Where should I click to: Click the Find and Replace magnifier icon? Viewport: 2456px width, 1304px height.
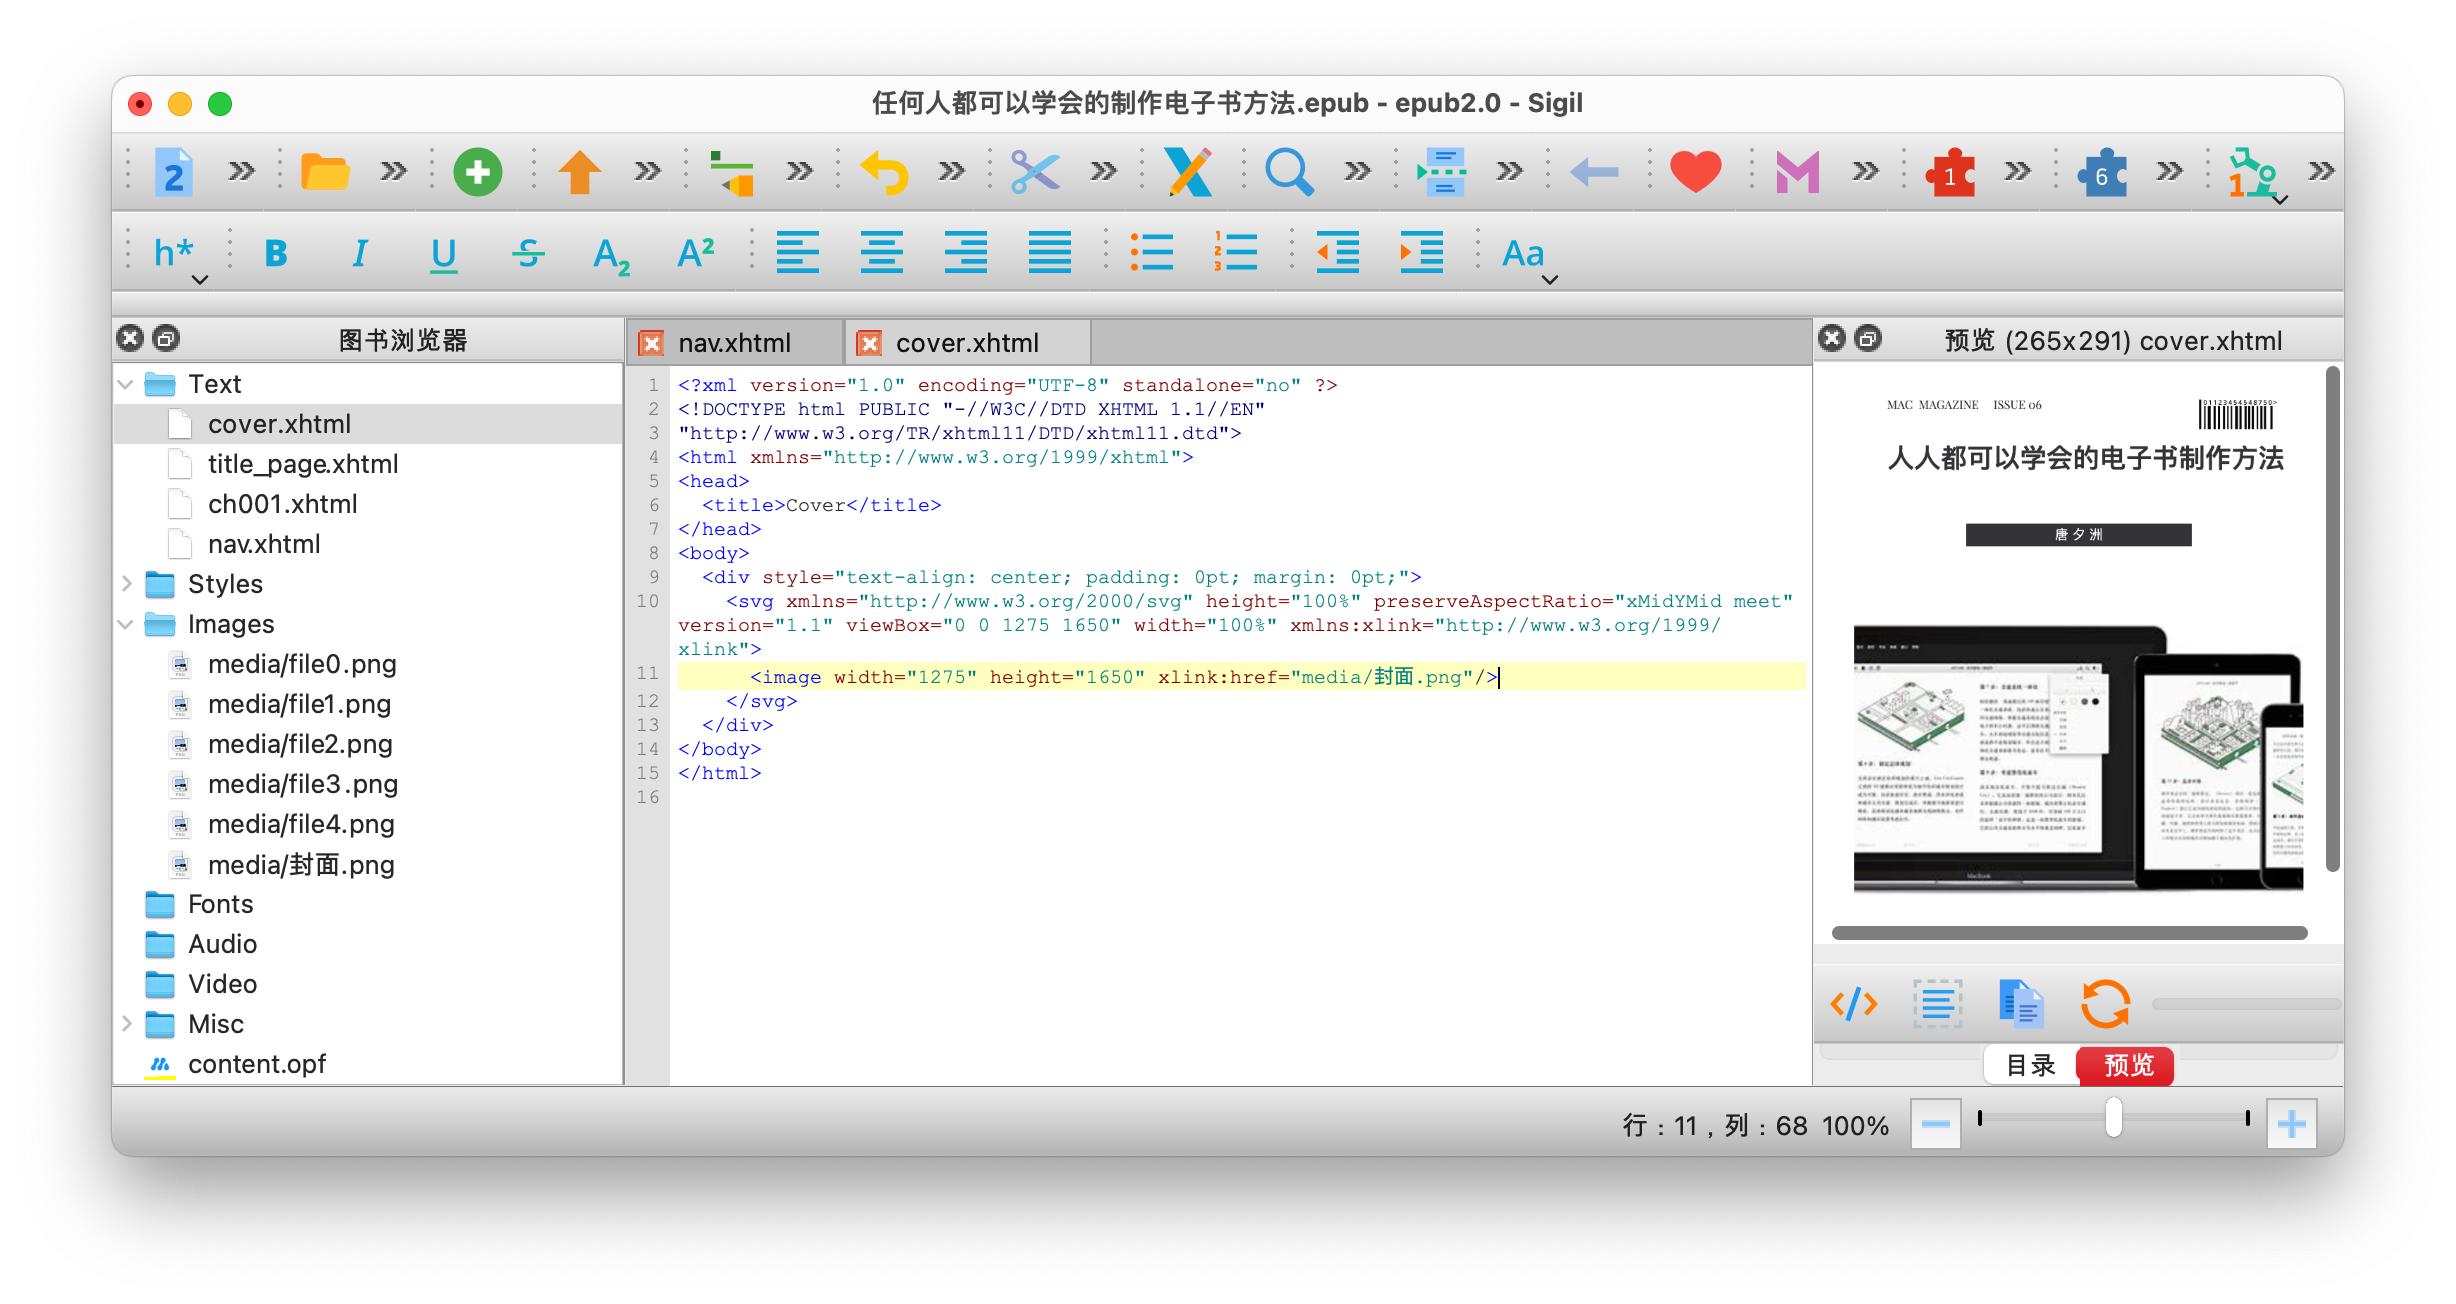[x=1288, y=172]
